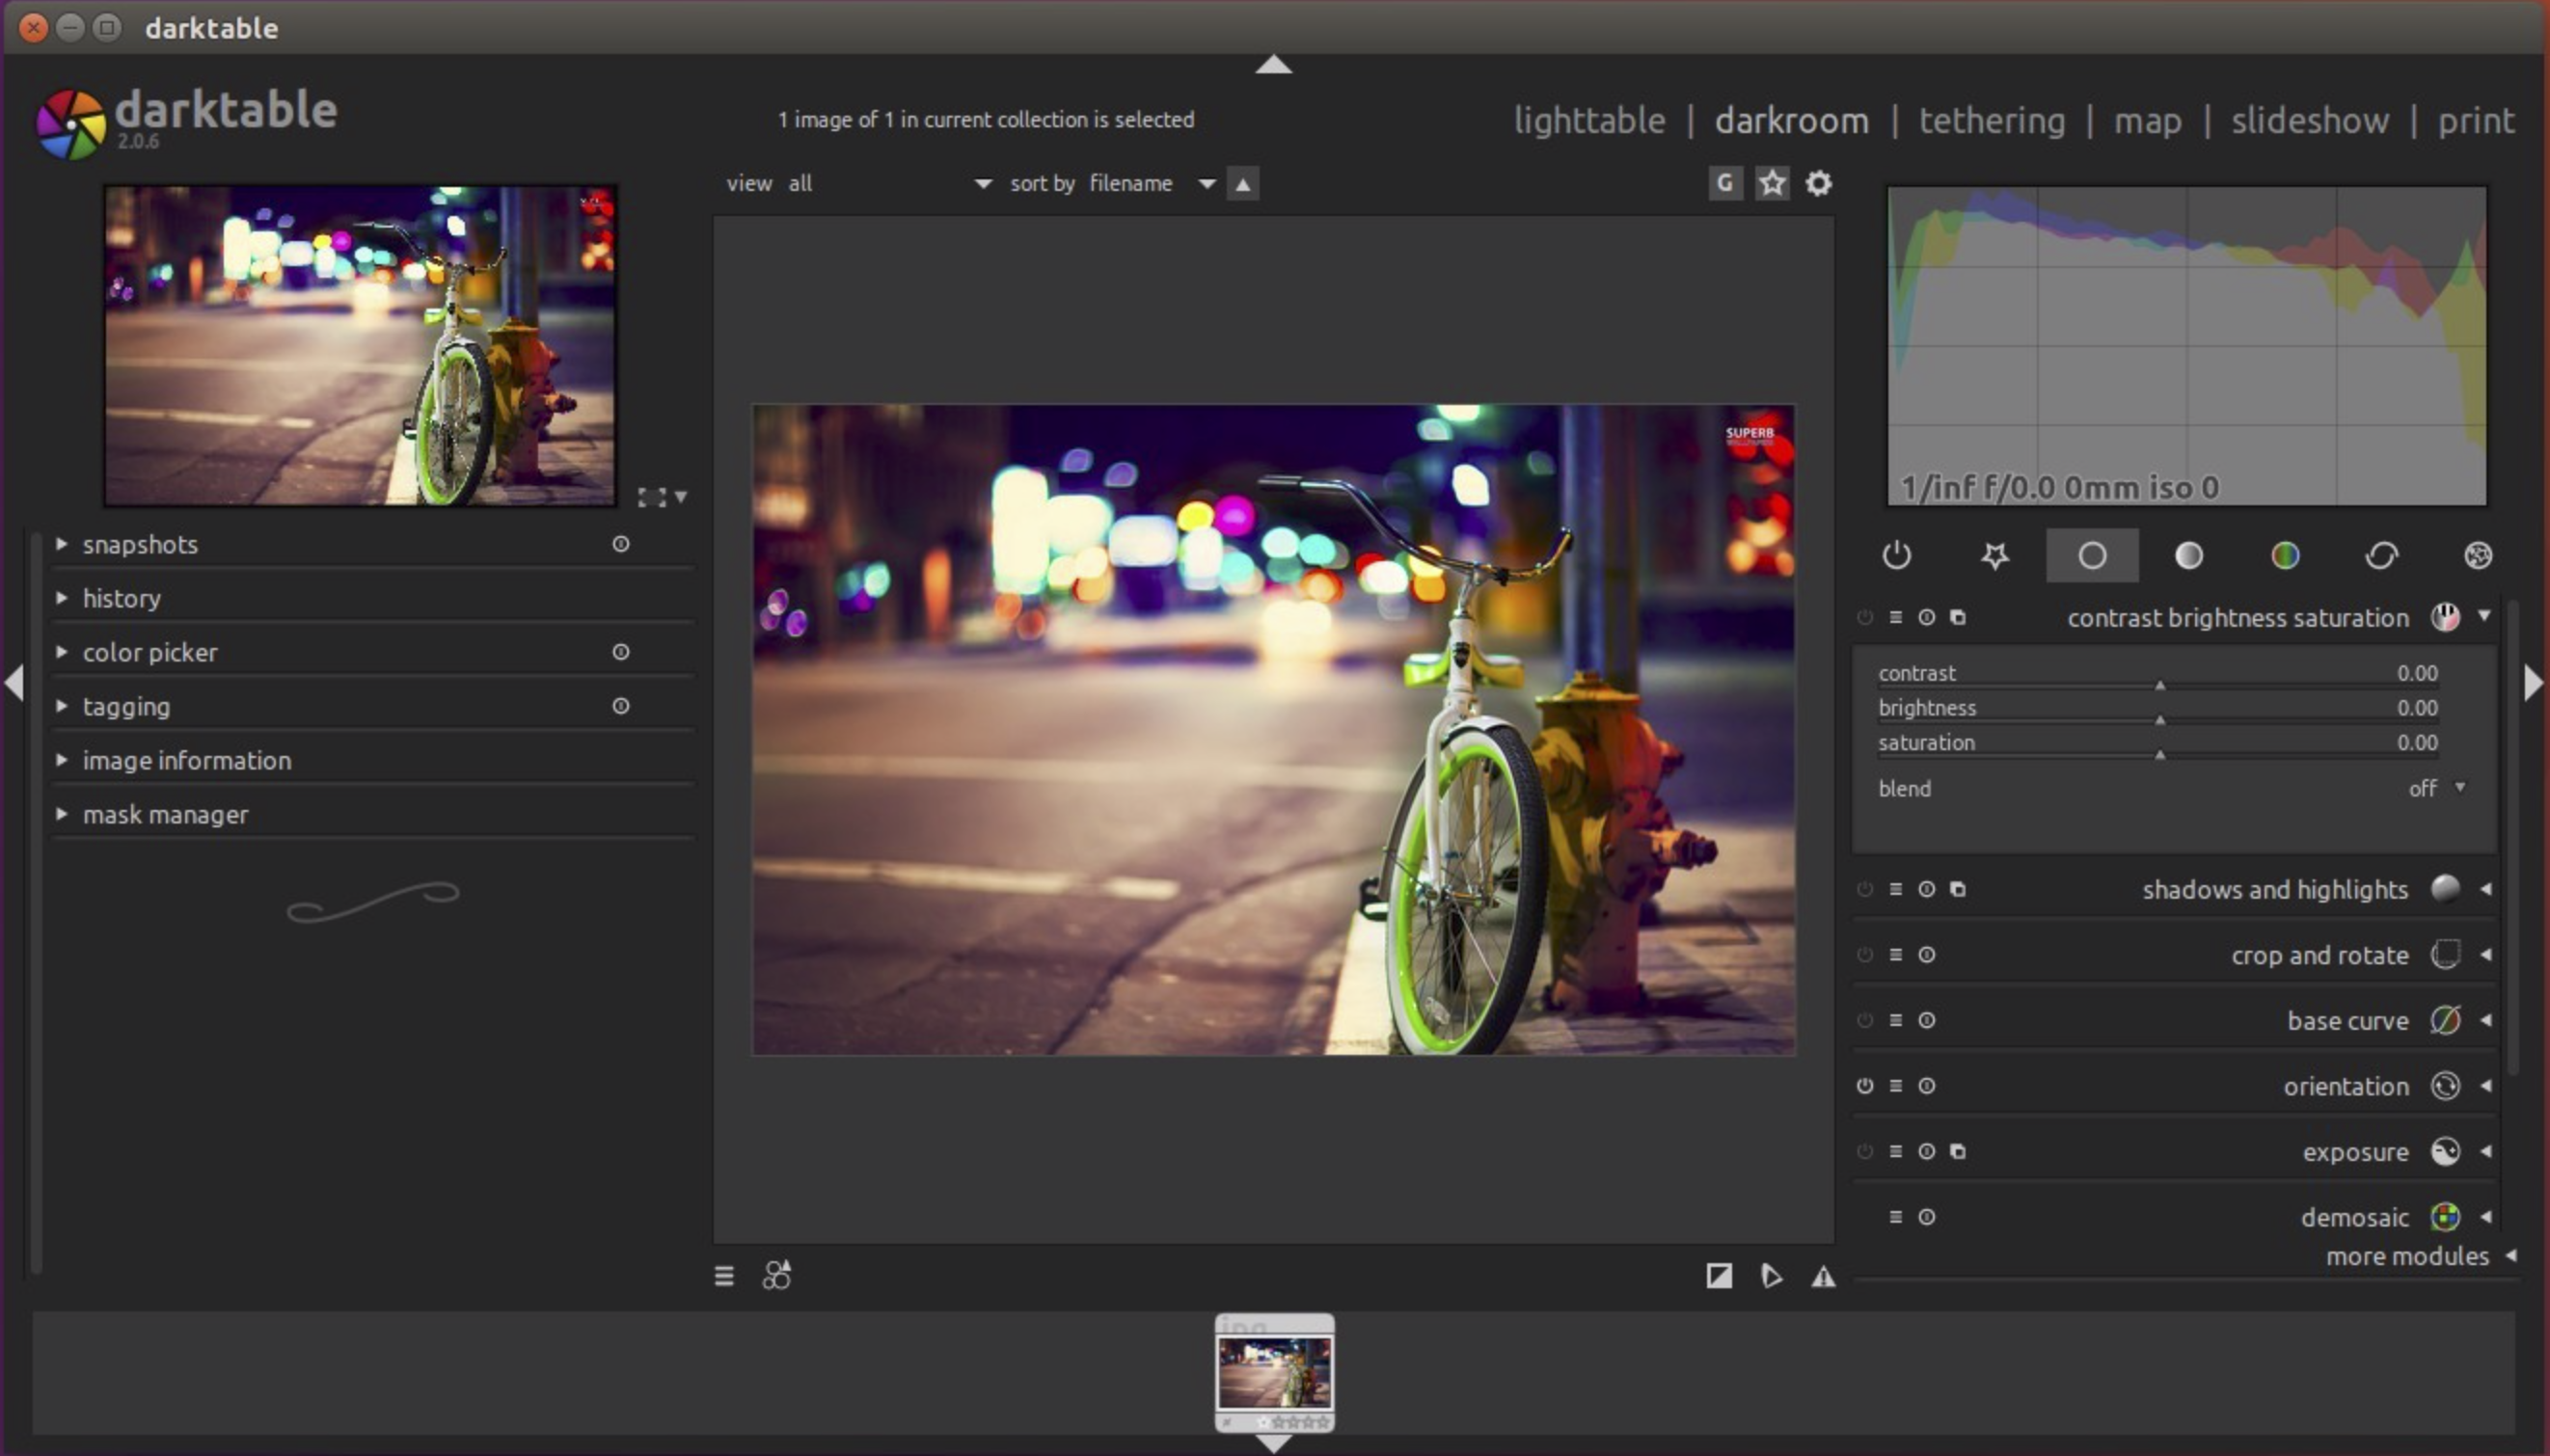Open global preferences gear icon
The width and height of the screenshot is (2550, 1456).
click(x=1818, y=183)
